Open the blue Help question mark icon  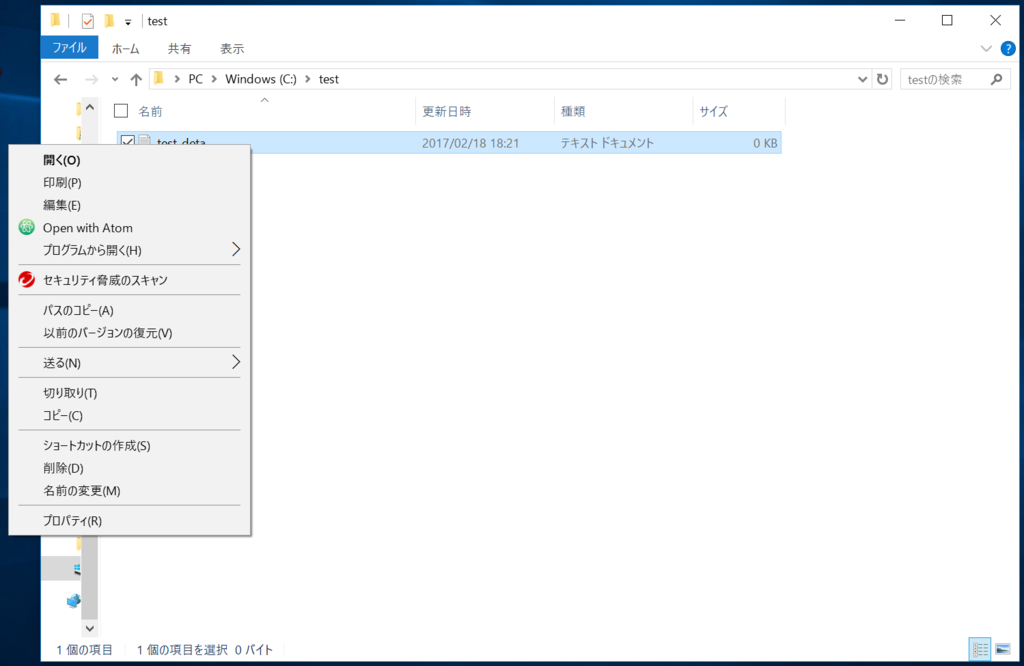(1008, 48)
